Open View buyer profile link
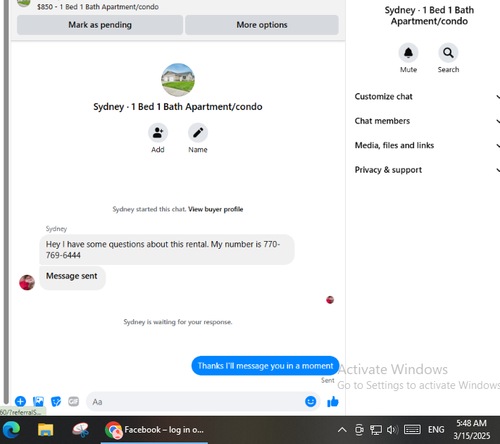 (x=216, y=209)
